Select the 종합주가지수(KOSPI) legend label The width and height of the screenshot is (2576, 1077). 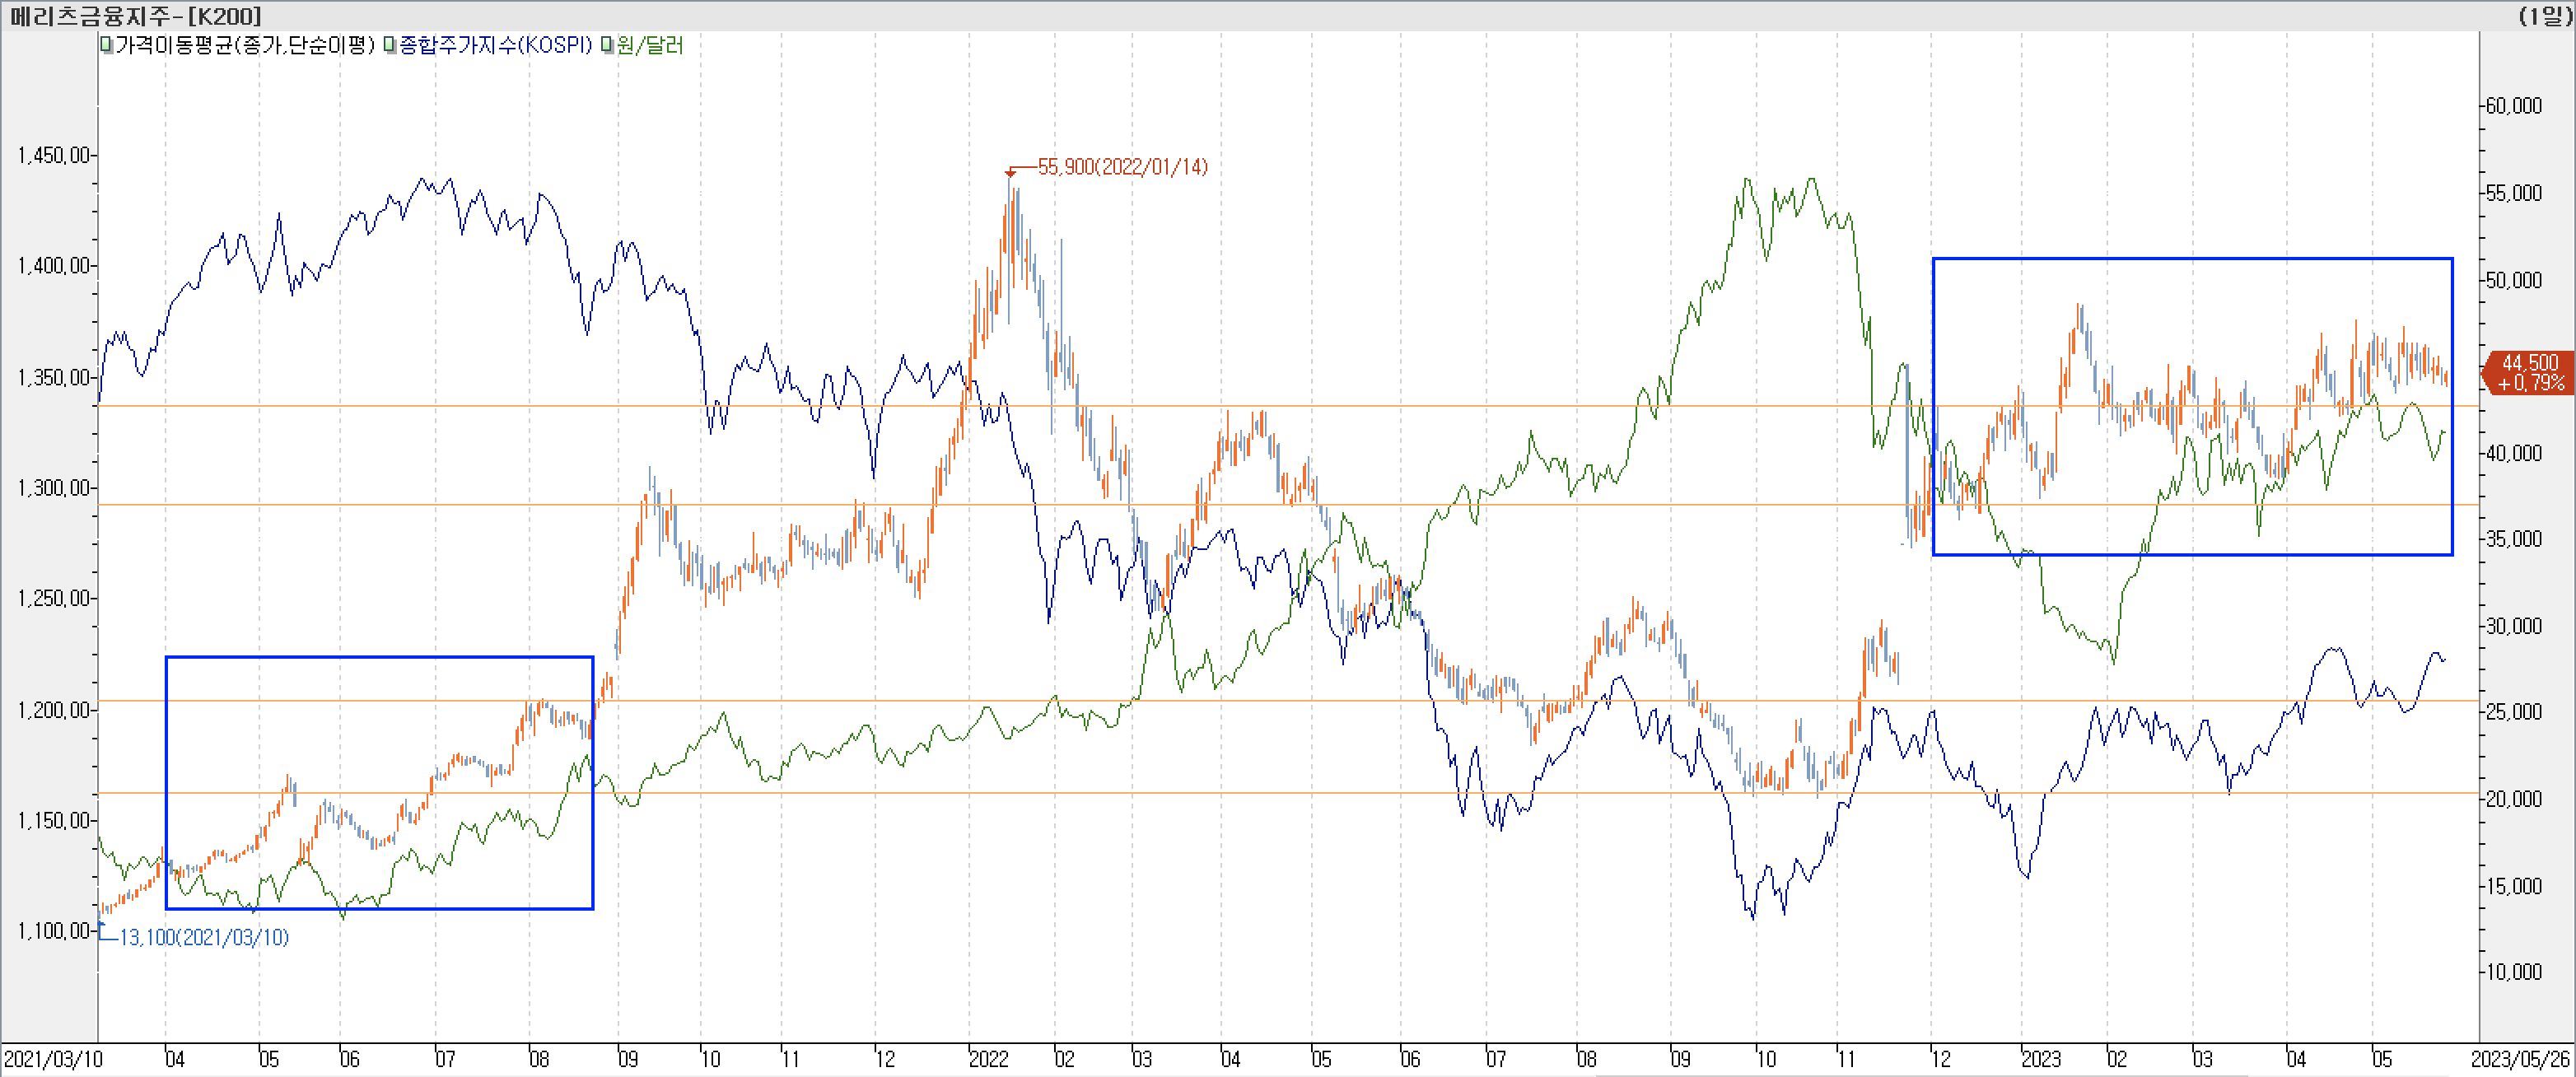(x=496, y=45)
